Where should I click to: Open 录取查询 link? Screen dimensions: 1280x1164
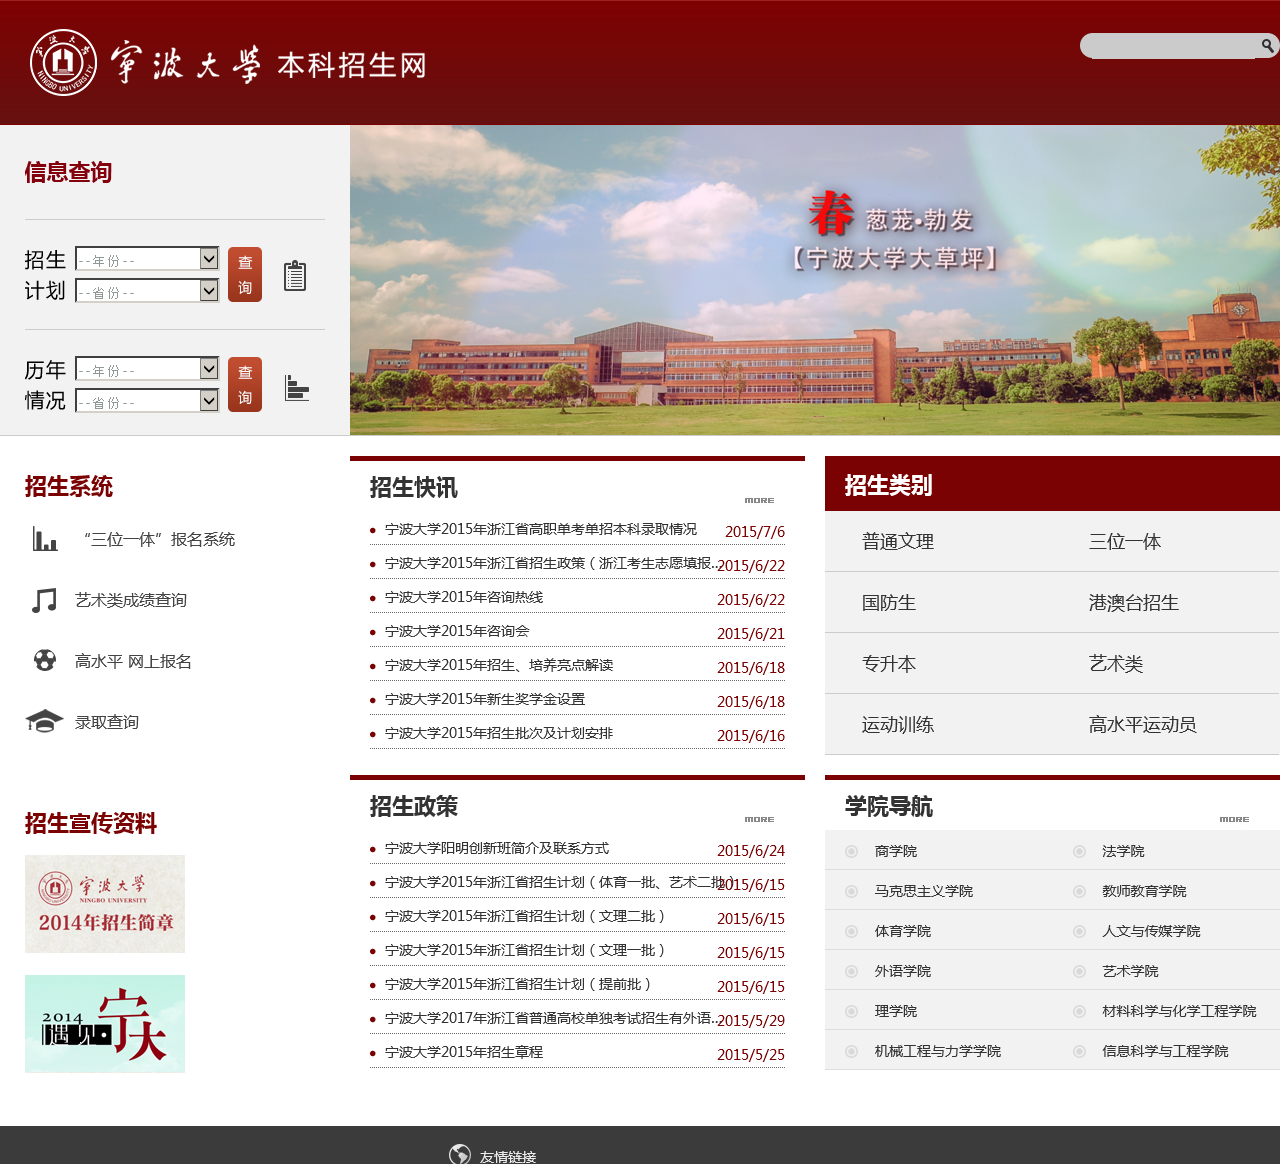[107, 722]
